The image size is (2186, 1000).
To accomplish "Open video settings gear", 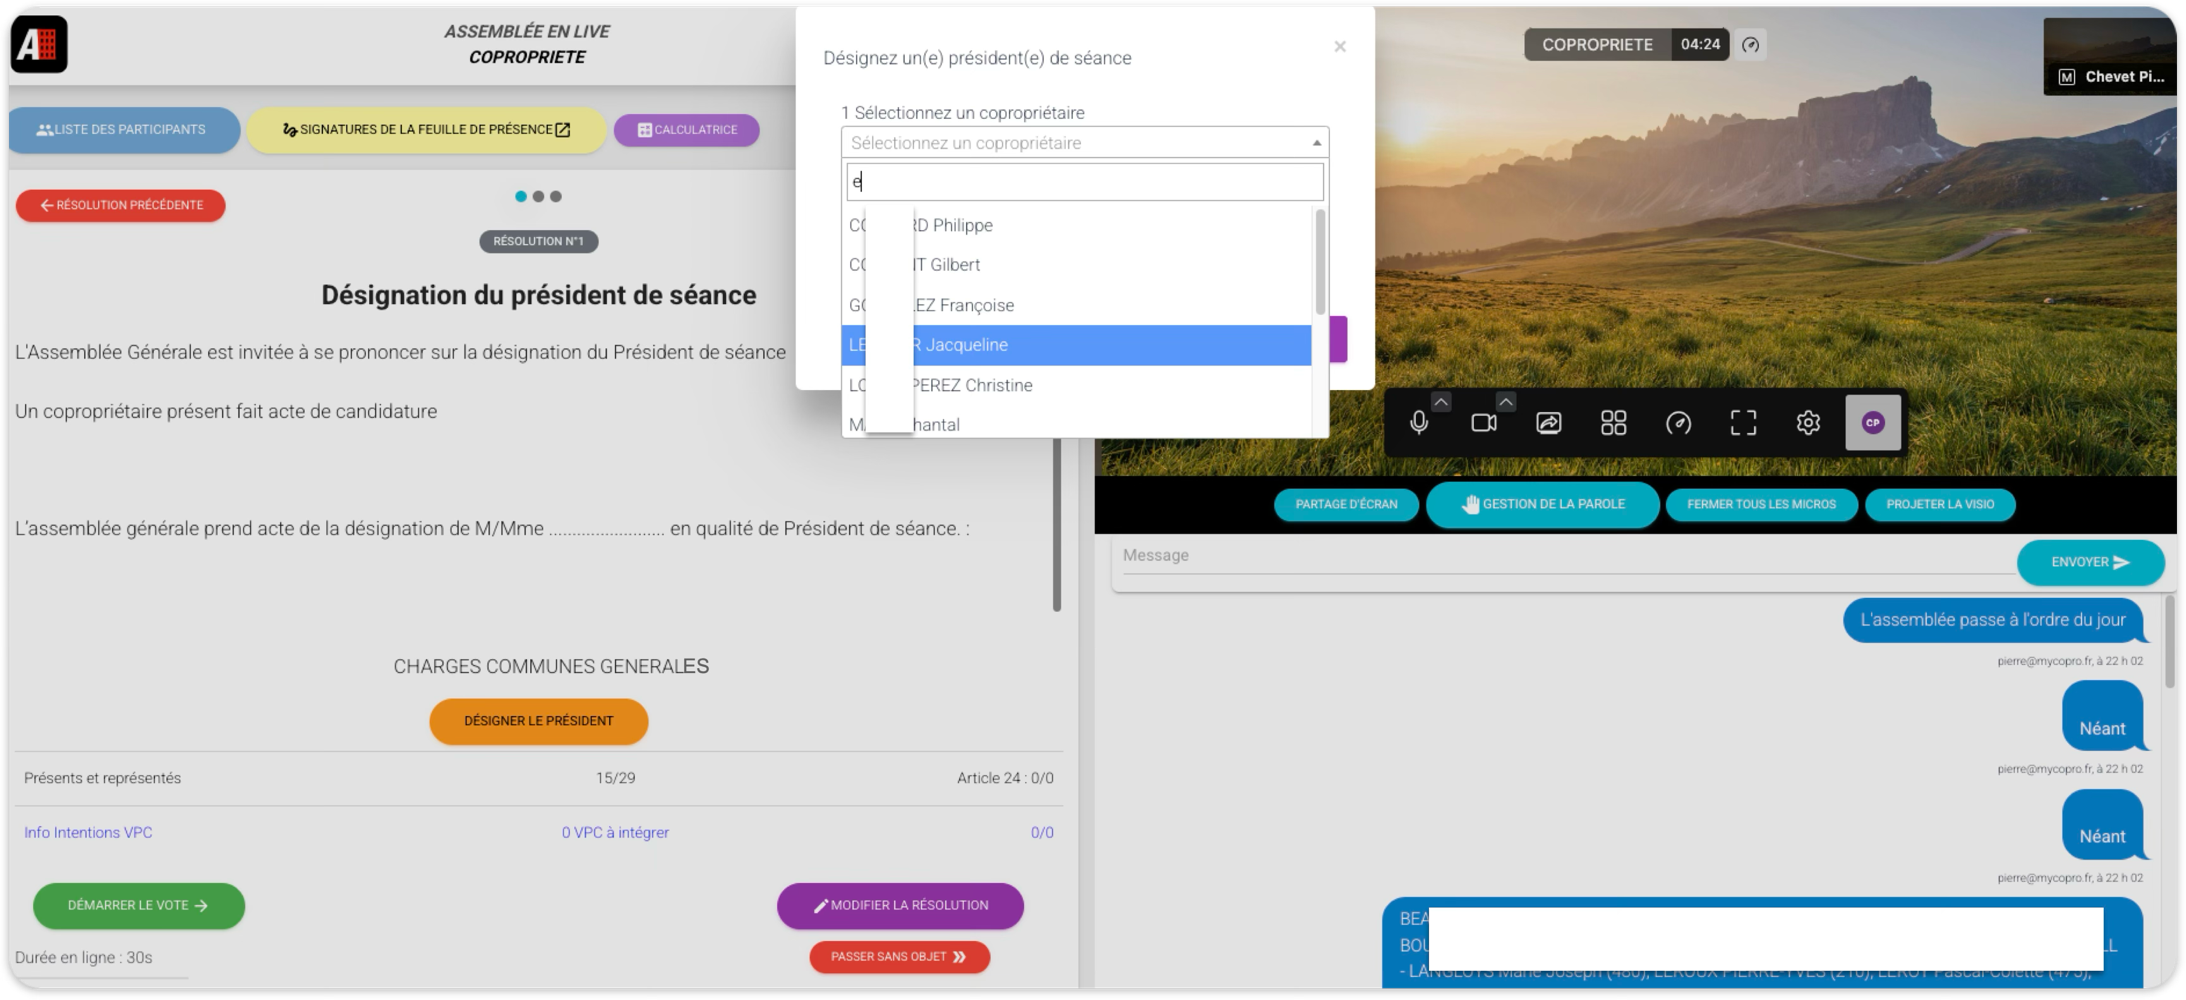I will click(1808, 423).
